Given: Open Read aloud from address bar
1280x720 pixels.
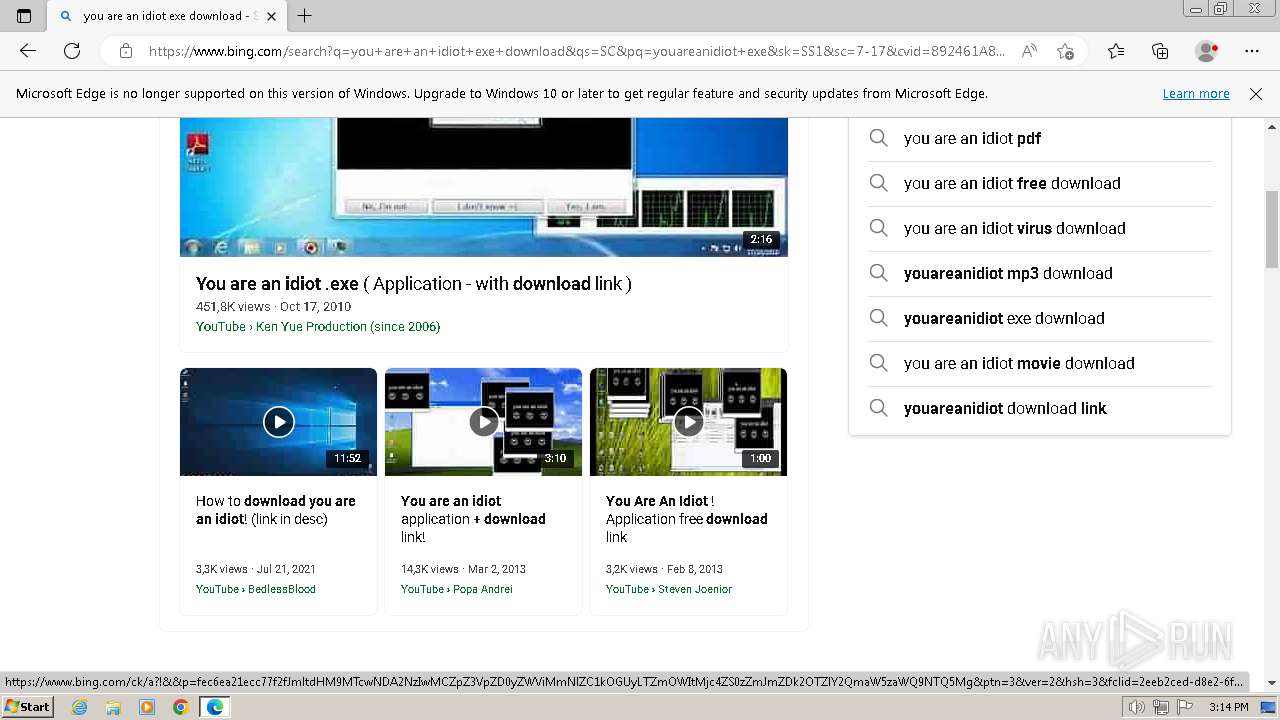Looking at the screenshot, I should 1029,51.
